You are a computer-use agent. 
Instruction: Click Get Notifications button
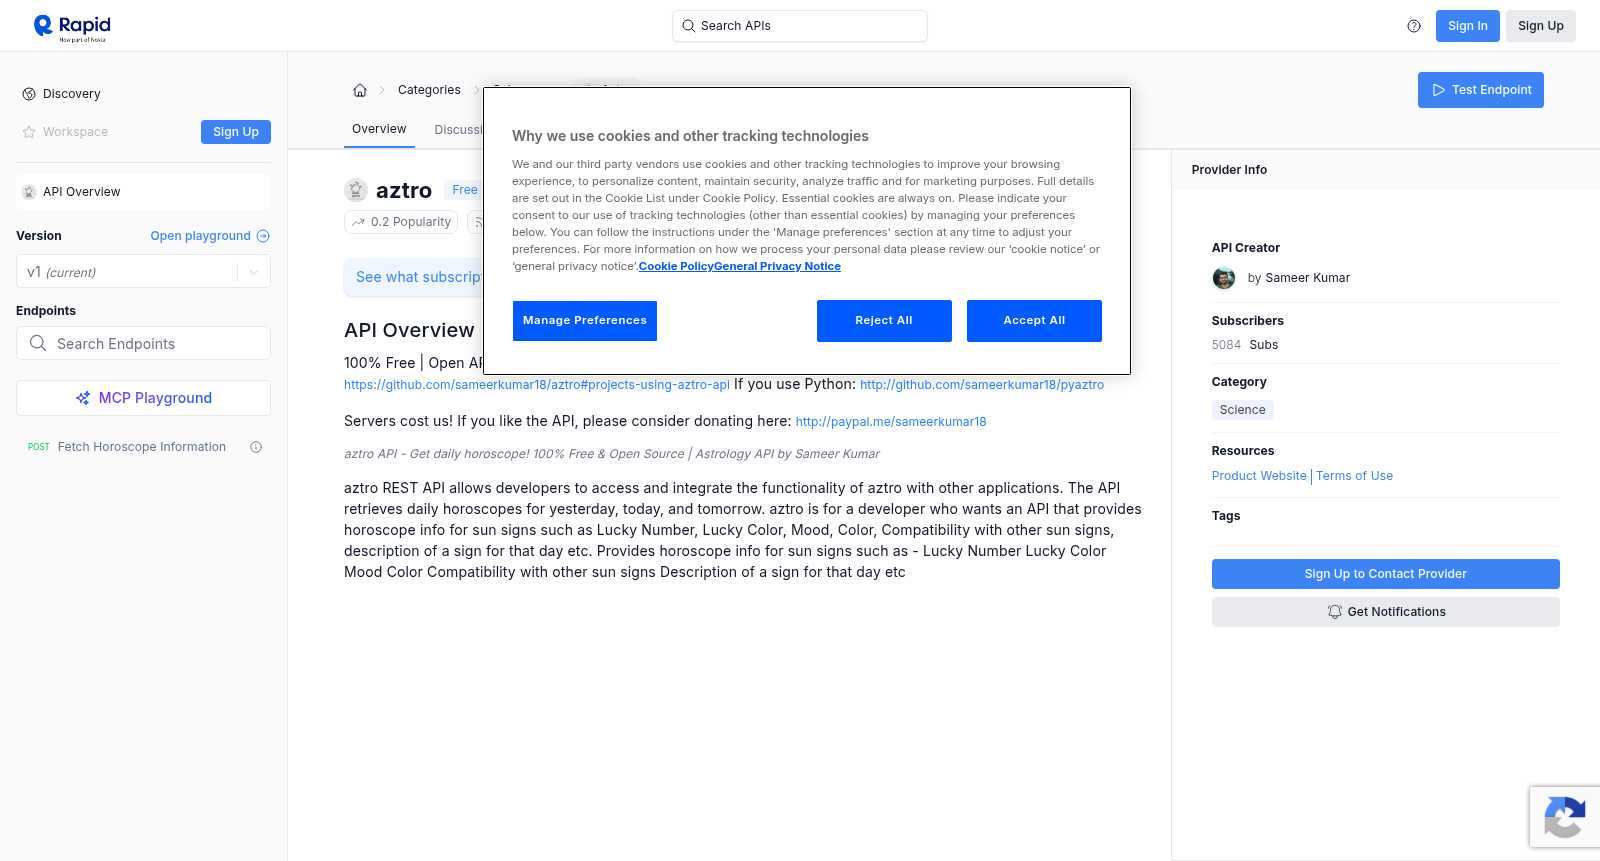pos(1385,612)
